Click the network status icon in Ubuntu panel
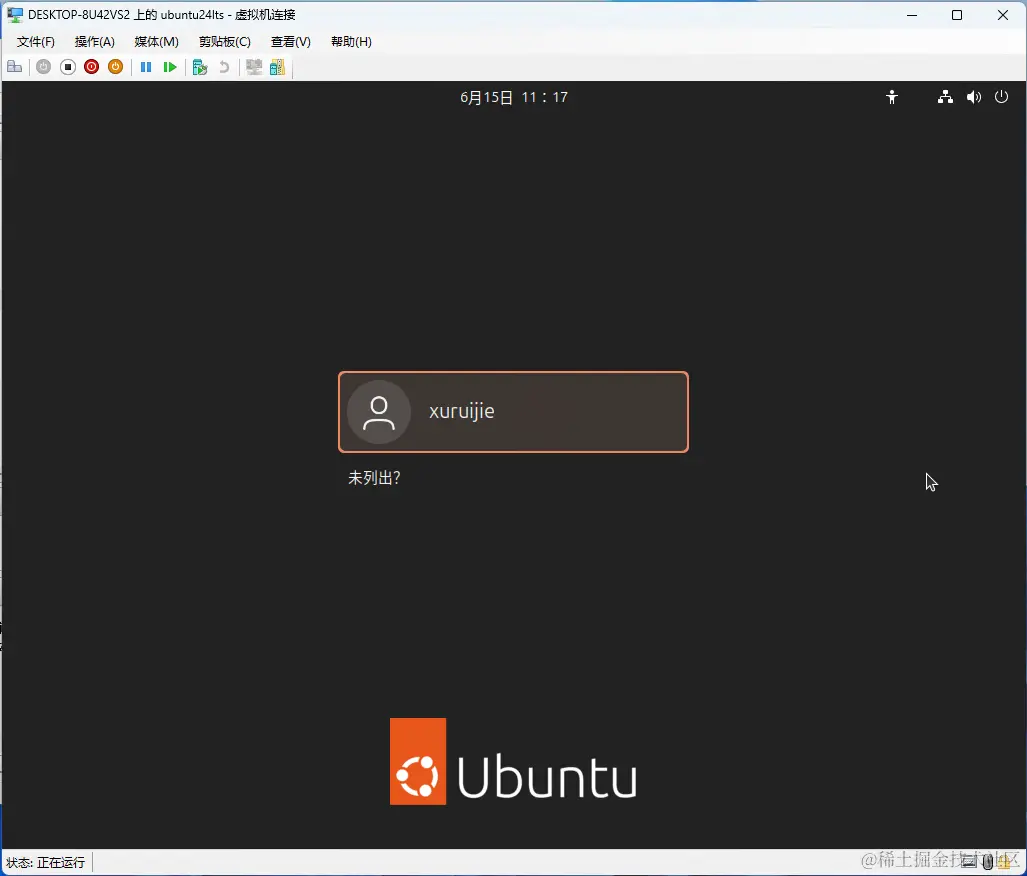The width and height of the screenshot is (1027, 876). point(945,98)
